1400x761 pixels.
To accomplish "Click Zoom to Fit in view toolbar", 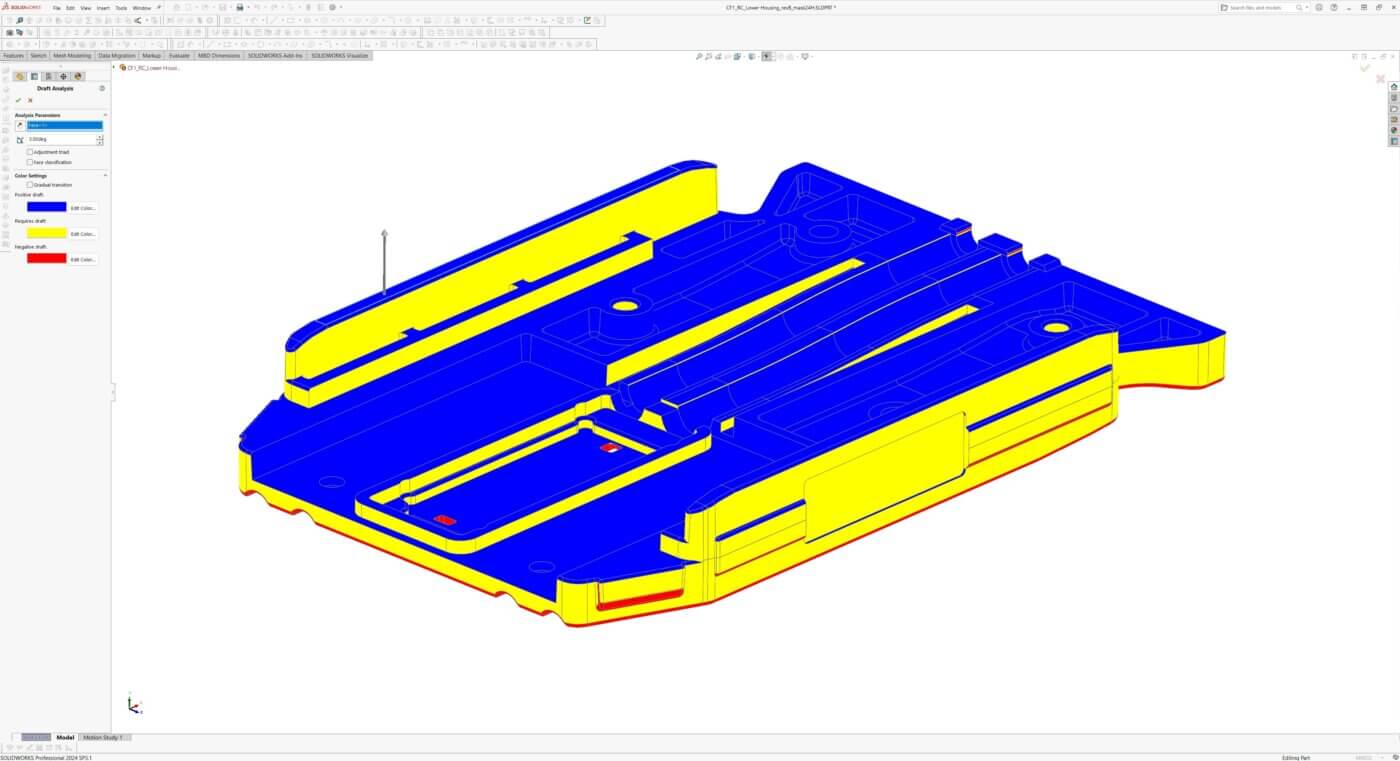I will (x=699, y=56).
